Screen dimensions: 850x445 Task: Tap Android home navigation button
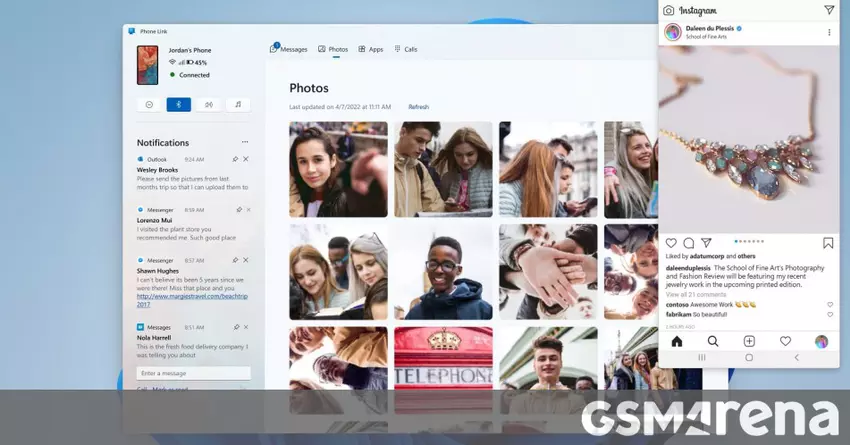749,357
